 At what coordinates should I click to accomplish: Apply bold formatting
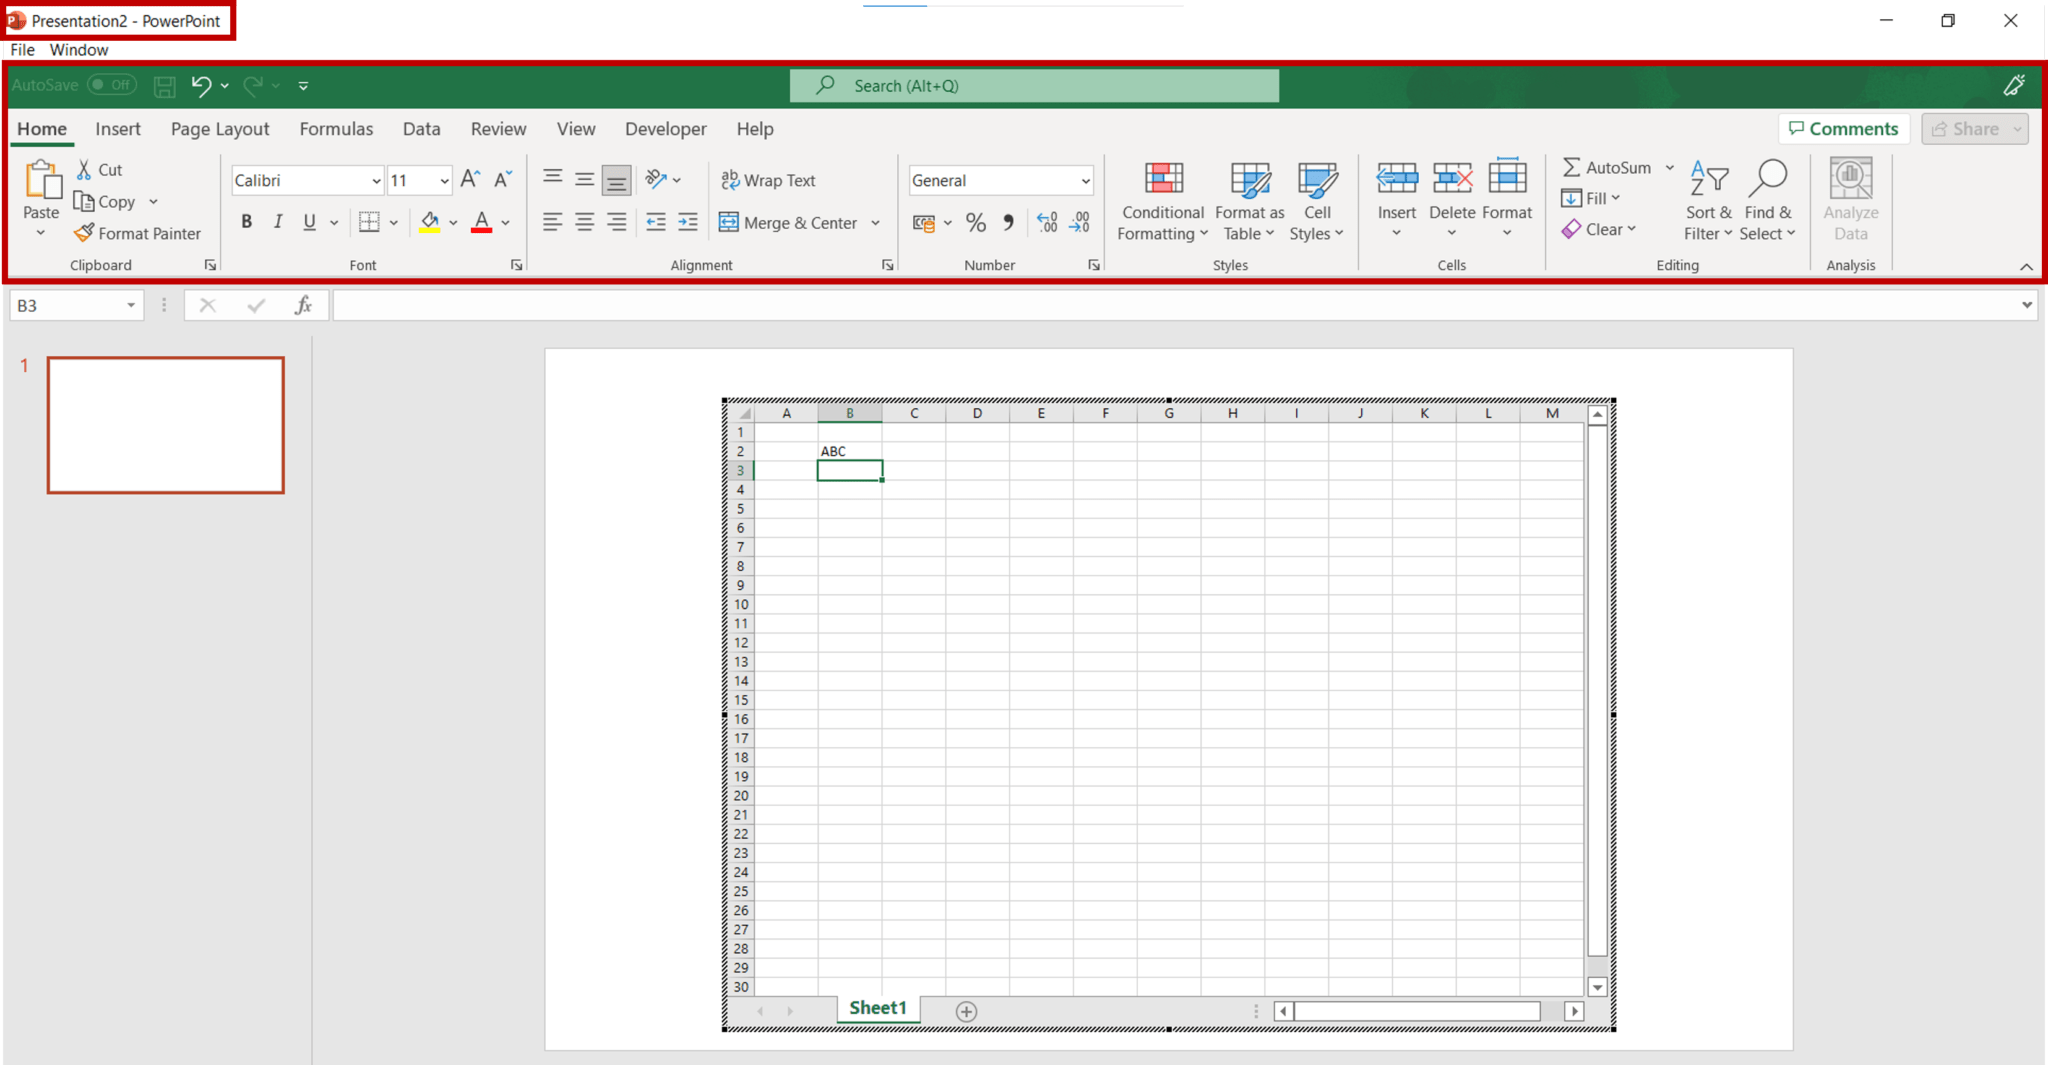[x=246, y=221]
